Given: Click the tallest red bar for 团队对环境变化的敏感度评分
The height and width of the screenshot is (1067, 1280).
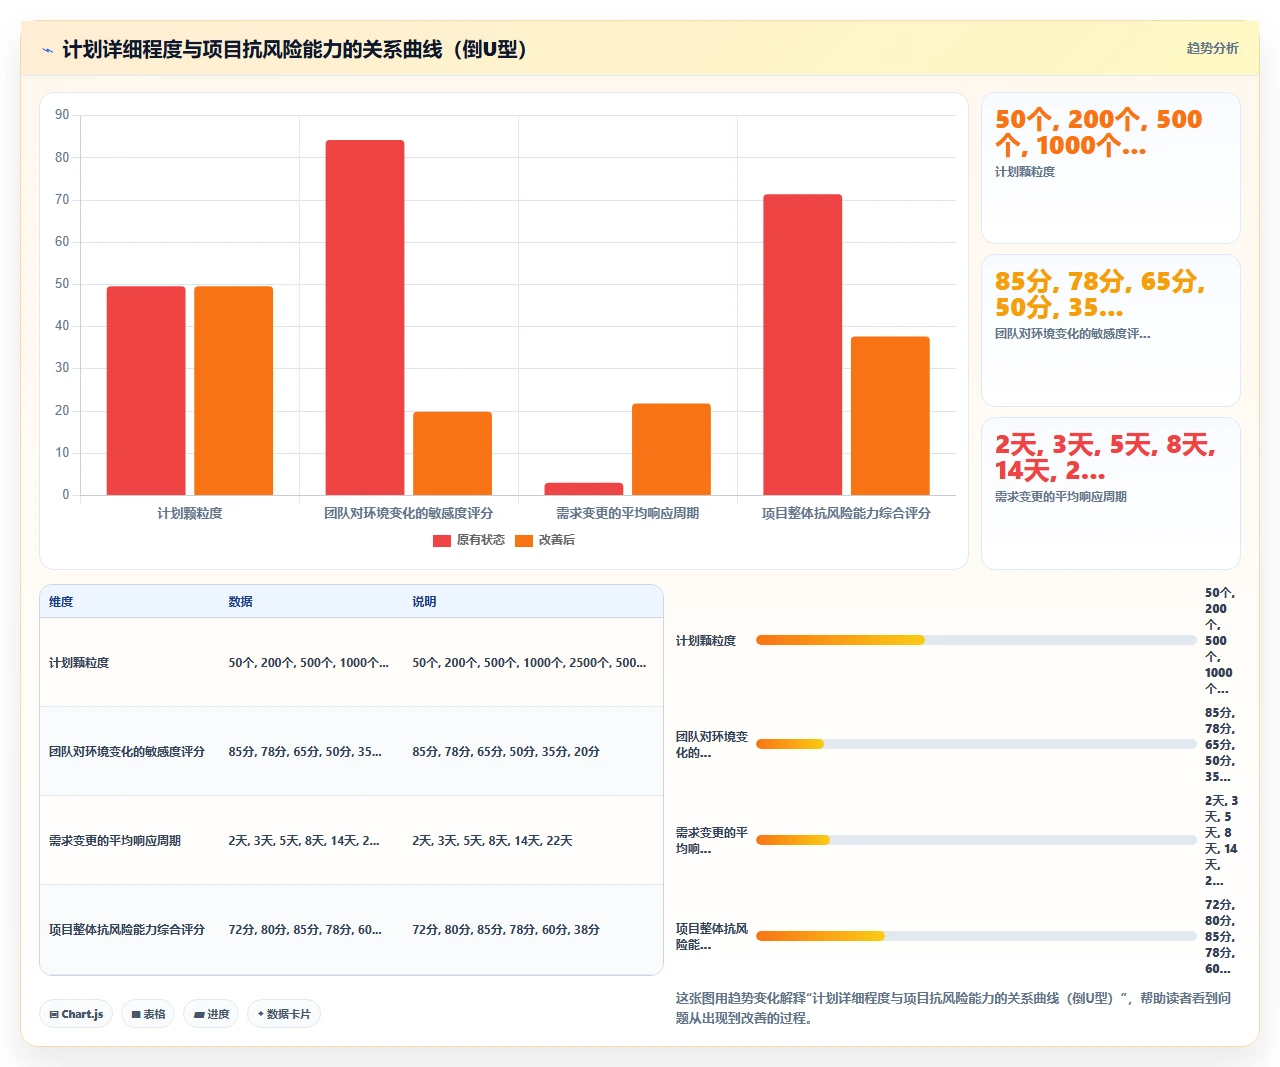Looking at the screenshot, I should (x=365, y=318).
